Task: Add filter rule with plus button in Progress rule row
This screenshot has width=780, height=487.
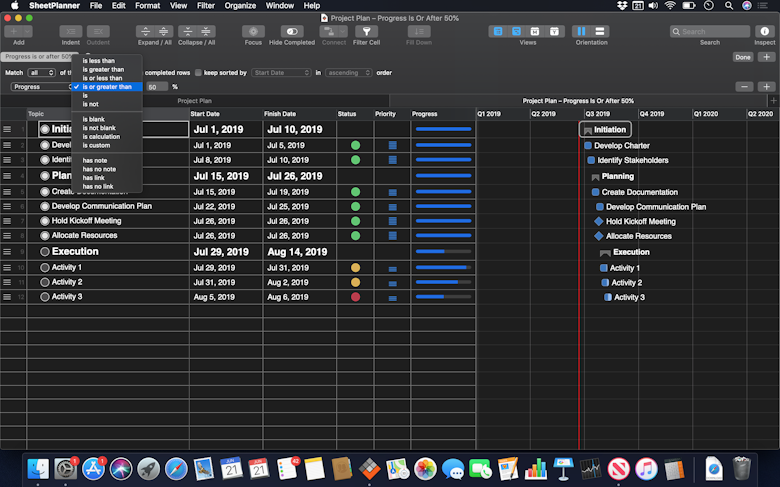Action: (x=767, y=87)
